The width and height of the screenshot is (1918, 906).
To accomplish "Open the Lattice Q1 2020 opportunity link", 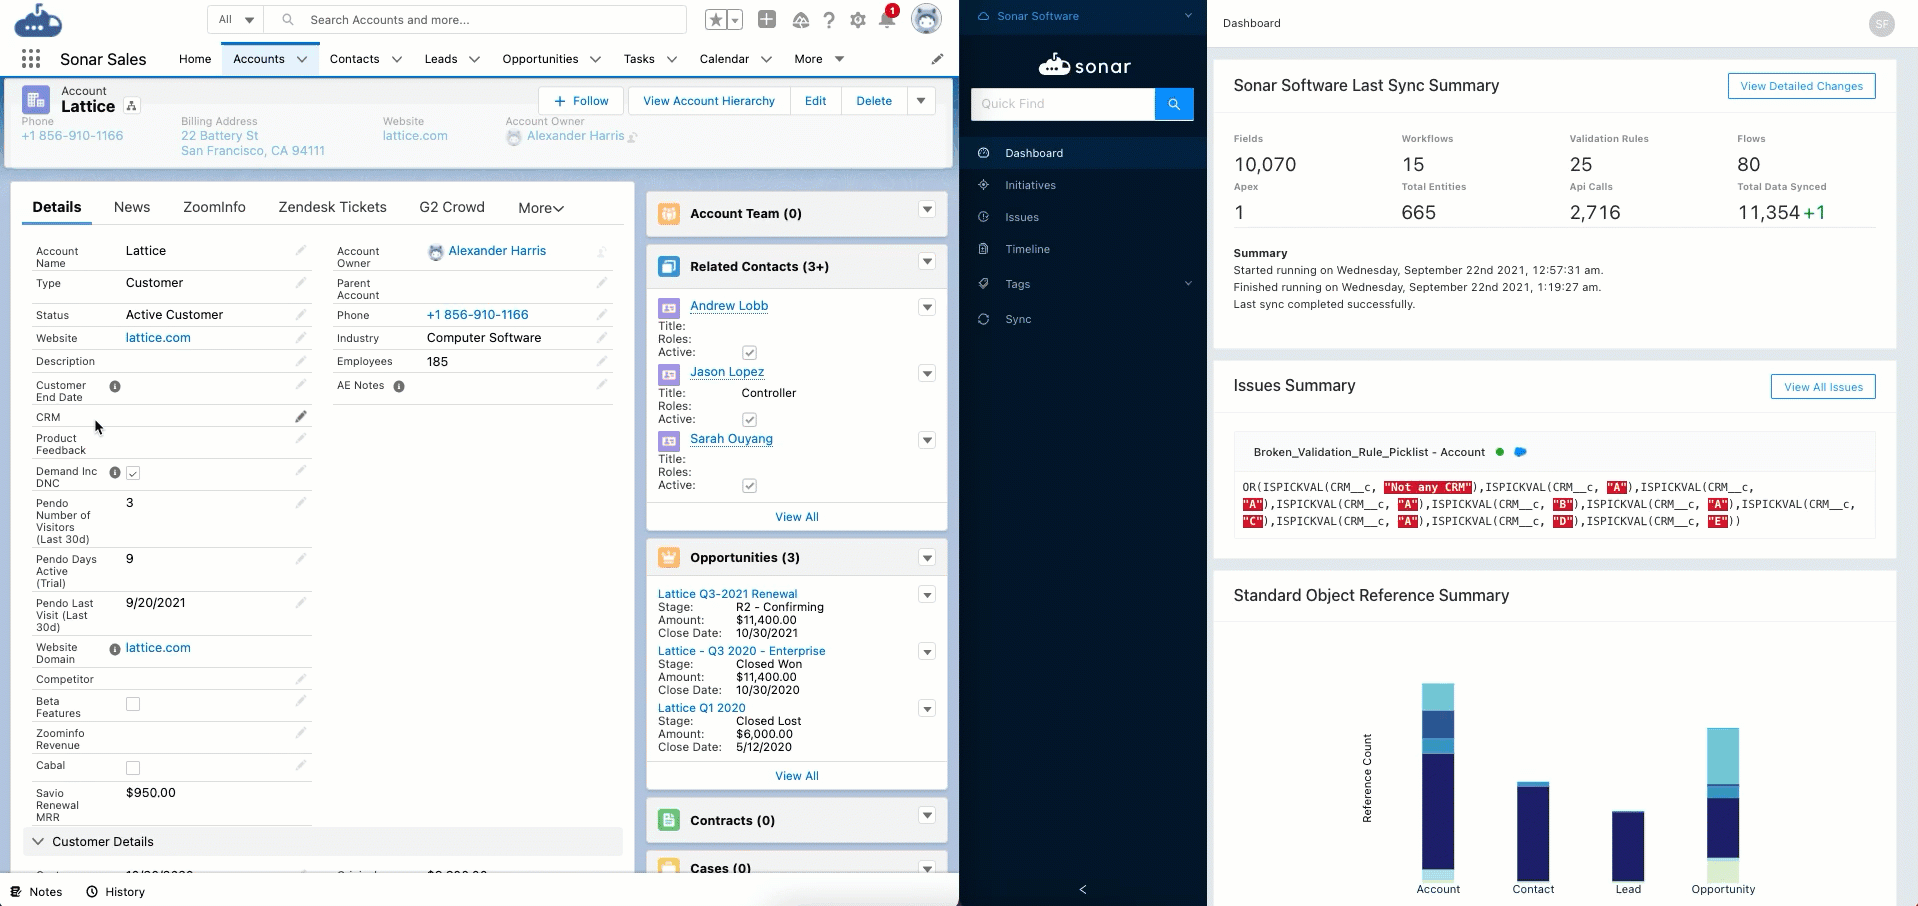I will (x=701, y=708).
